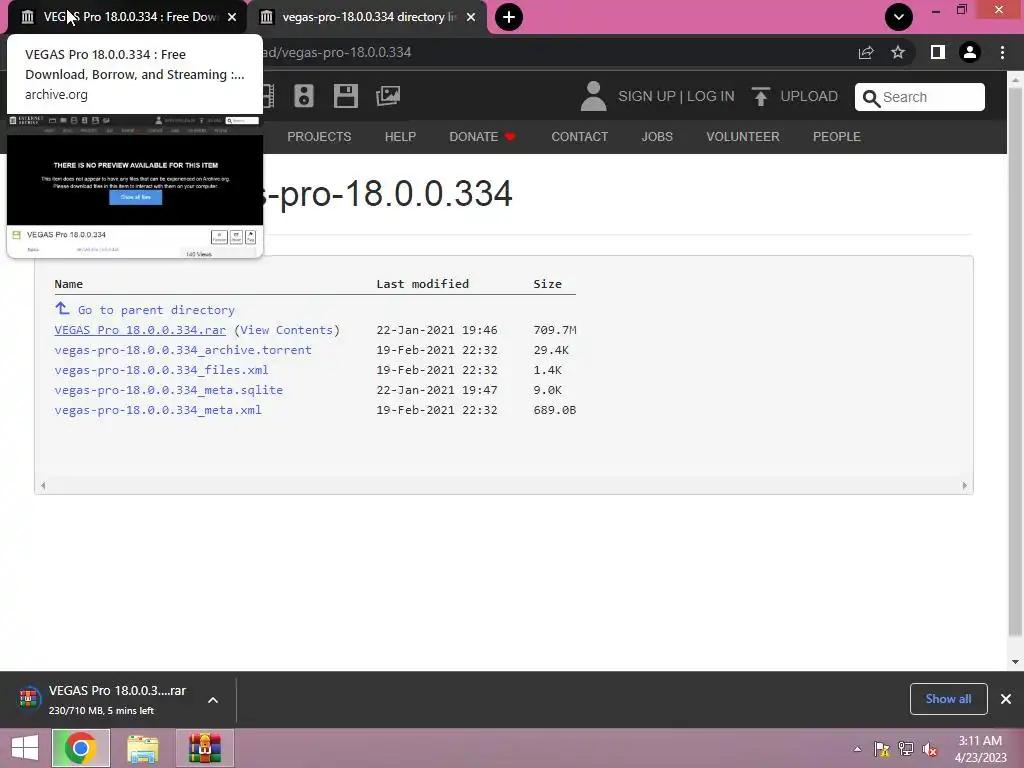This screenshot has height=768, width=1024.
Task: Expand the tab search dropdown arrow
Action: [899, 17]
